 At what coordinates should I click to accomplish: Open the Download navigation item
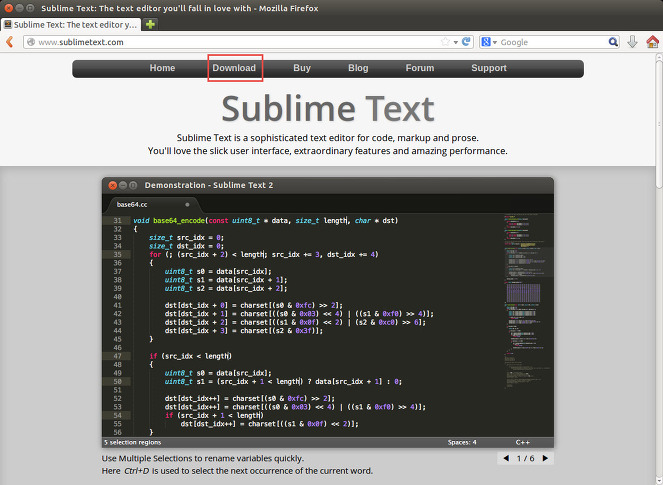point(234,68)
